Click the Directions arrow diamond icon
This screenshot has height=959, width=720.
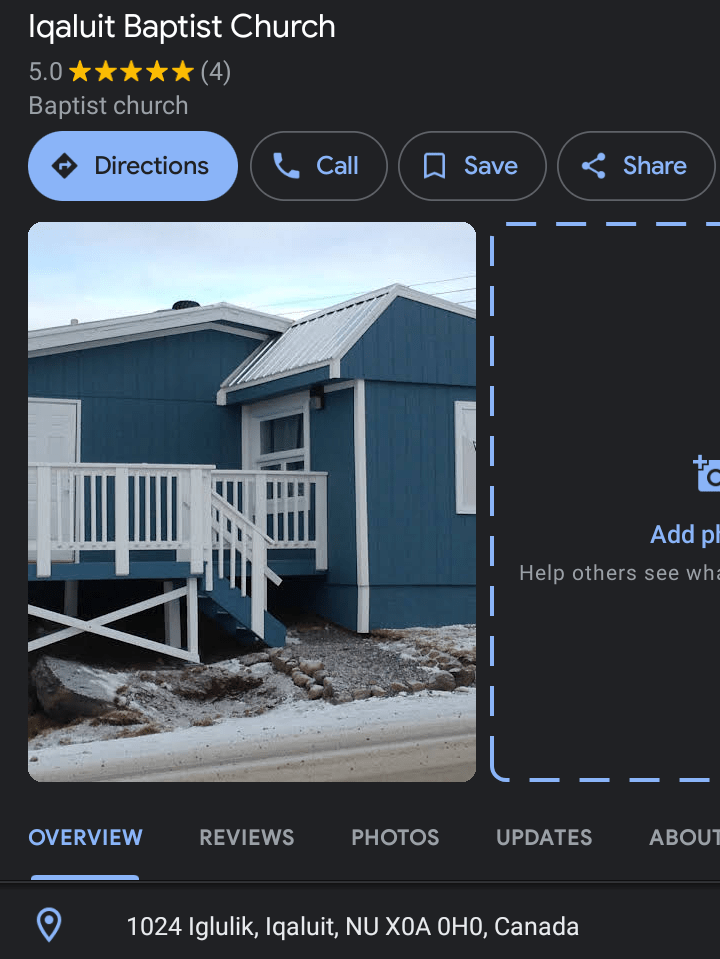[x=64, y=166]
